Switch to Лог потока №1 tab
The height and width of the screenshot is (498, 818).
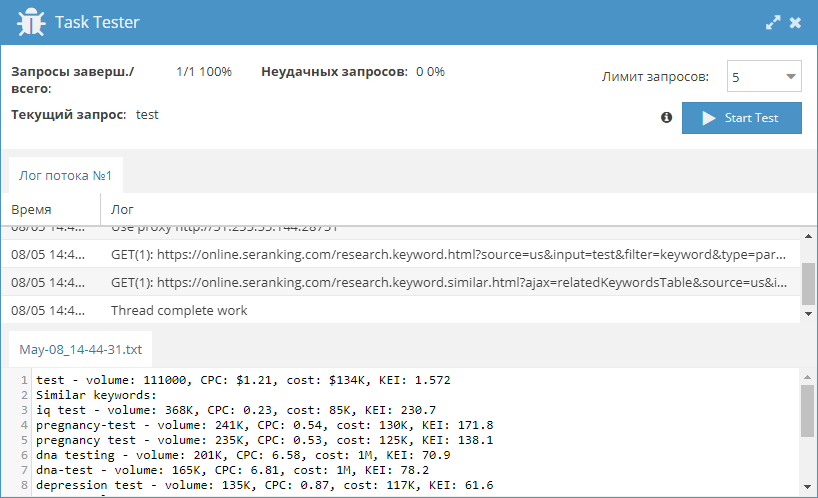(66, 176)
